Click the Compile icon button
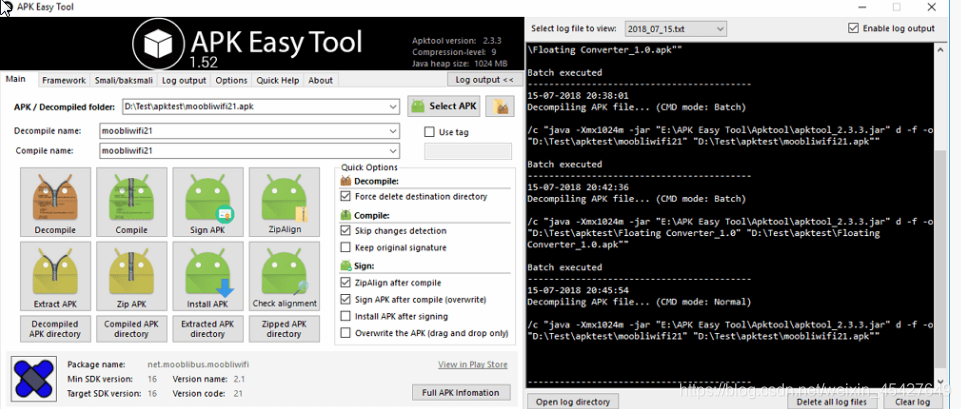 point(131,202)
